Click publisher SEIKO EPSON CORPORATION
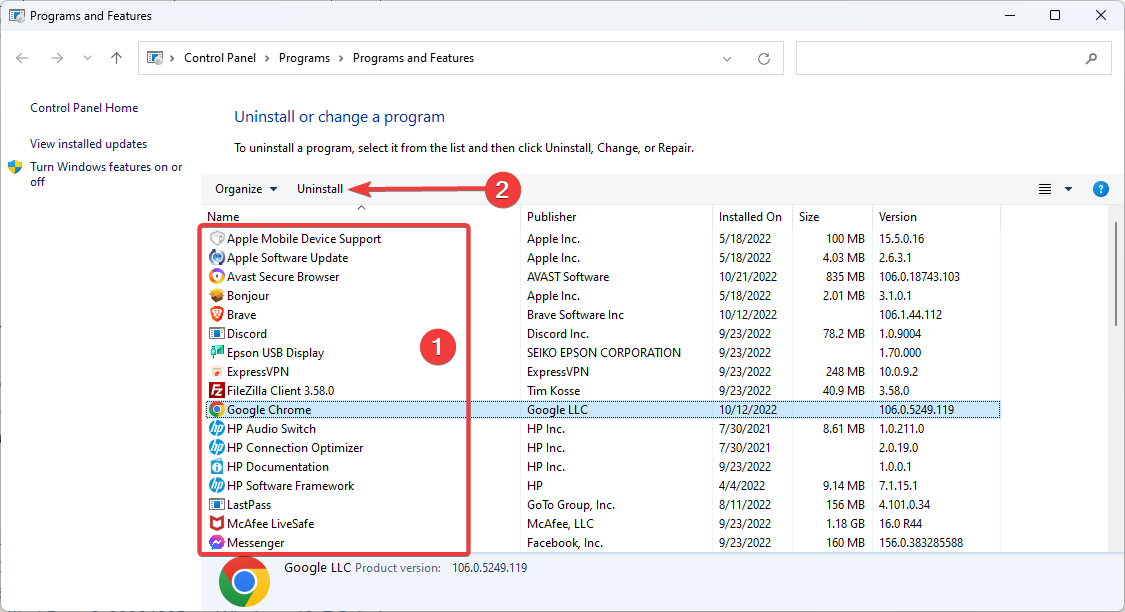This screenshot has width=1125, height=612. [x=604, y=352]
